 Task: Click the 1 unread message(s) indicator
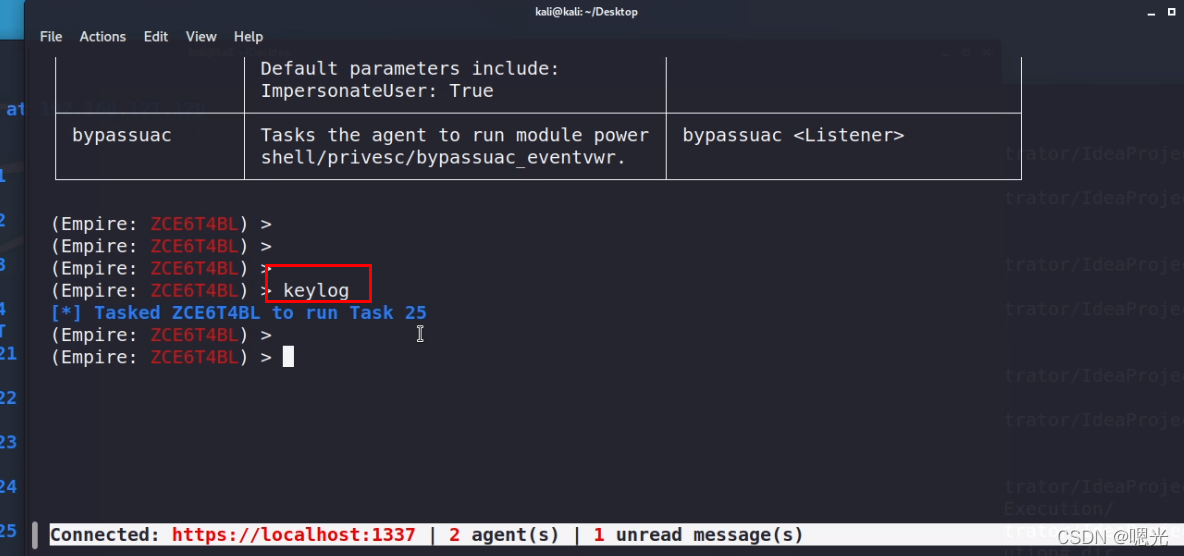tap(698, 535)
